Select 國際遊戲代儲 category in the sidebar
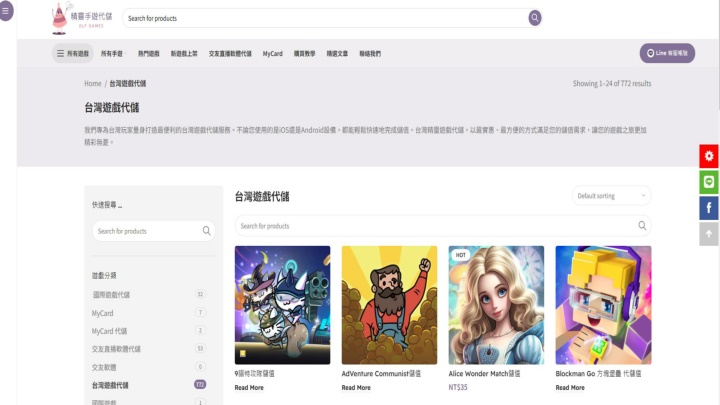The height and width of the screenshot is (405, 720). tap(111, 295)
